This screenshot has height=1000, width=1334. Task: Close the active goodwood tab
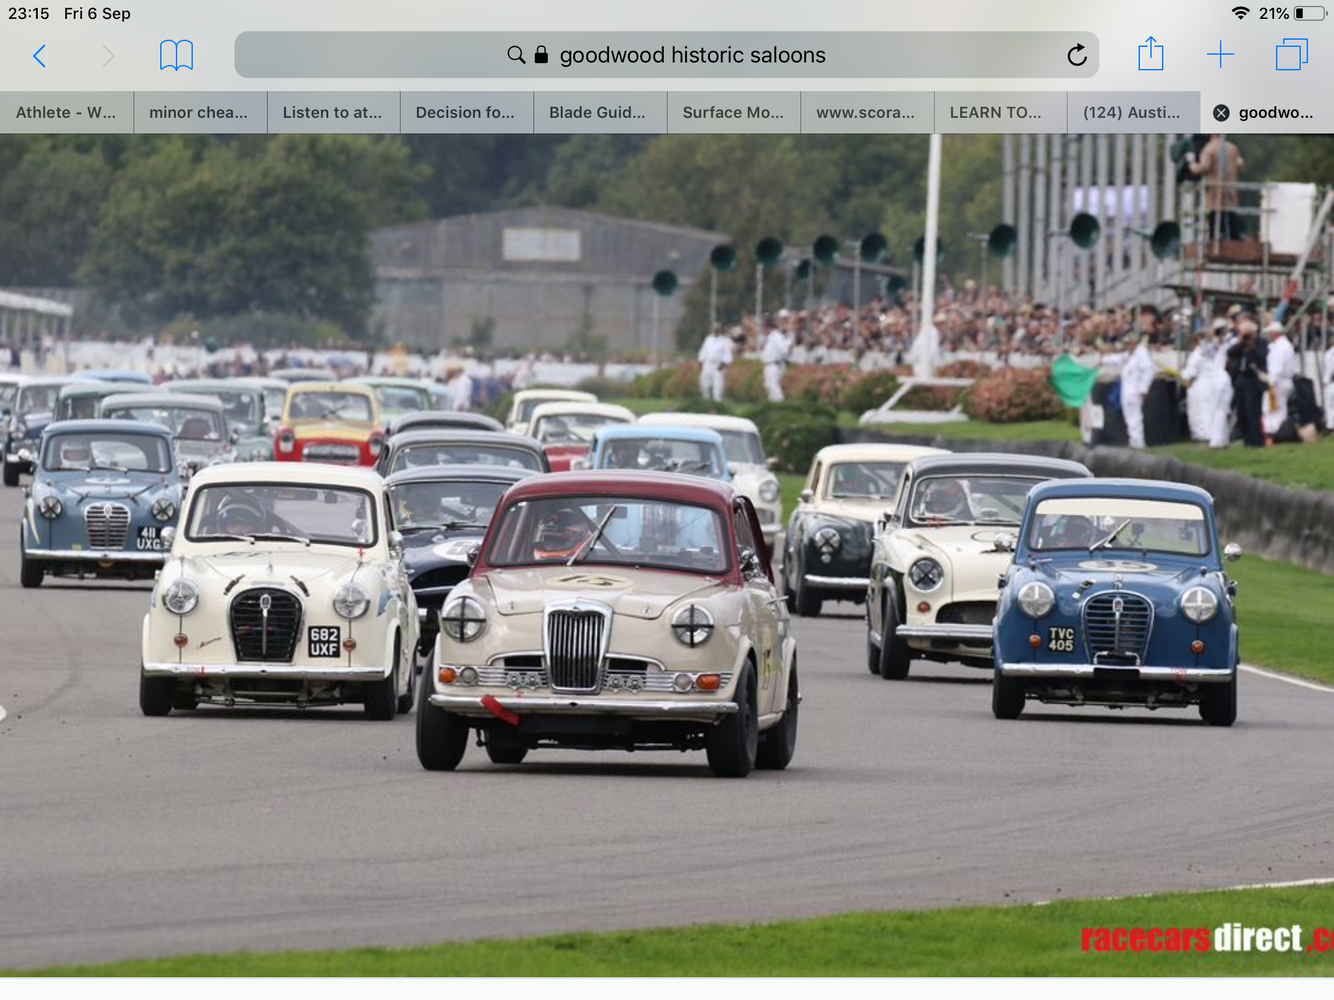click(x=1221, y=113)
